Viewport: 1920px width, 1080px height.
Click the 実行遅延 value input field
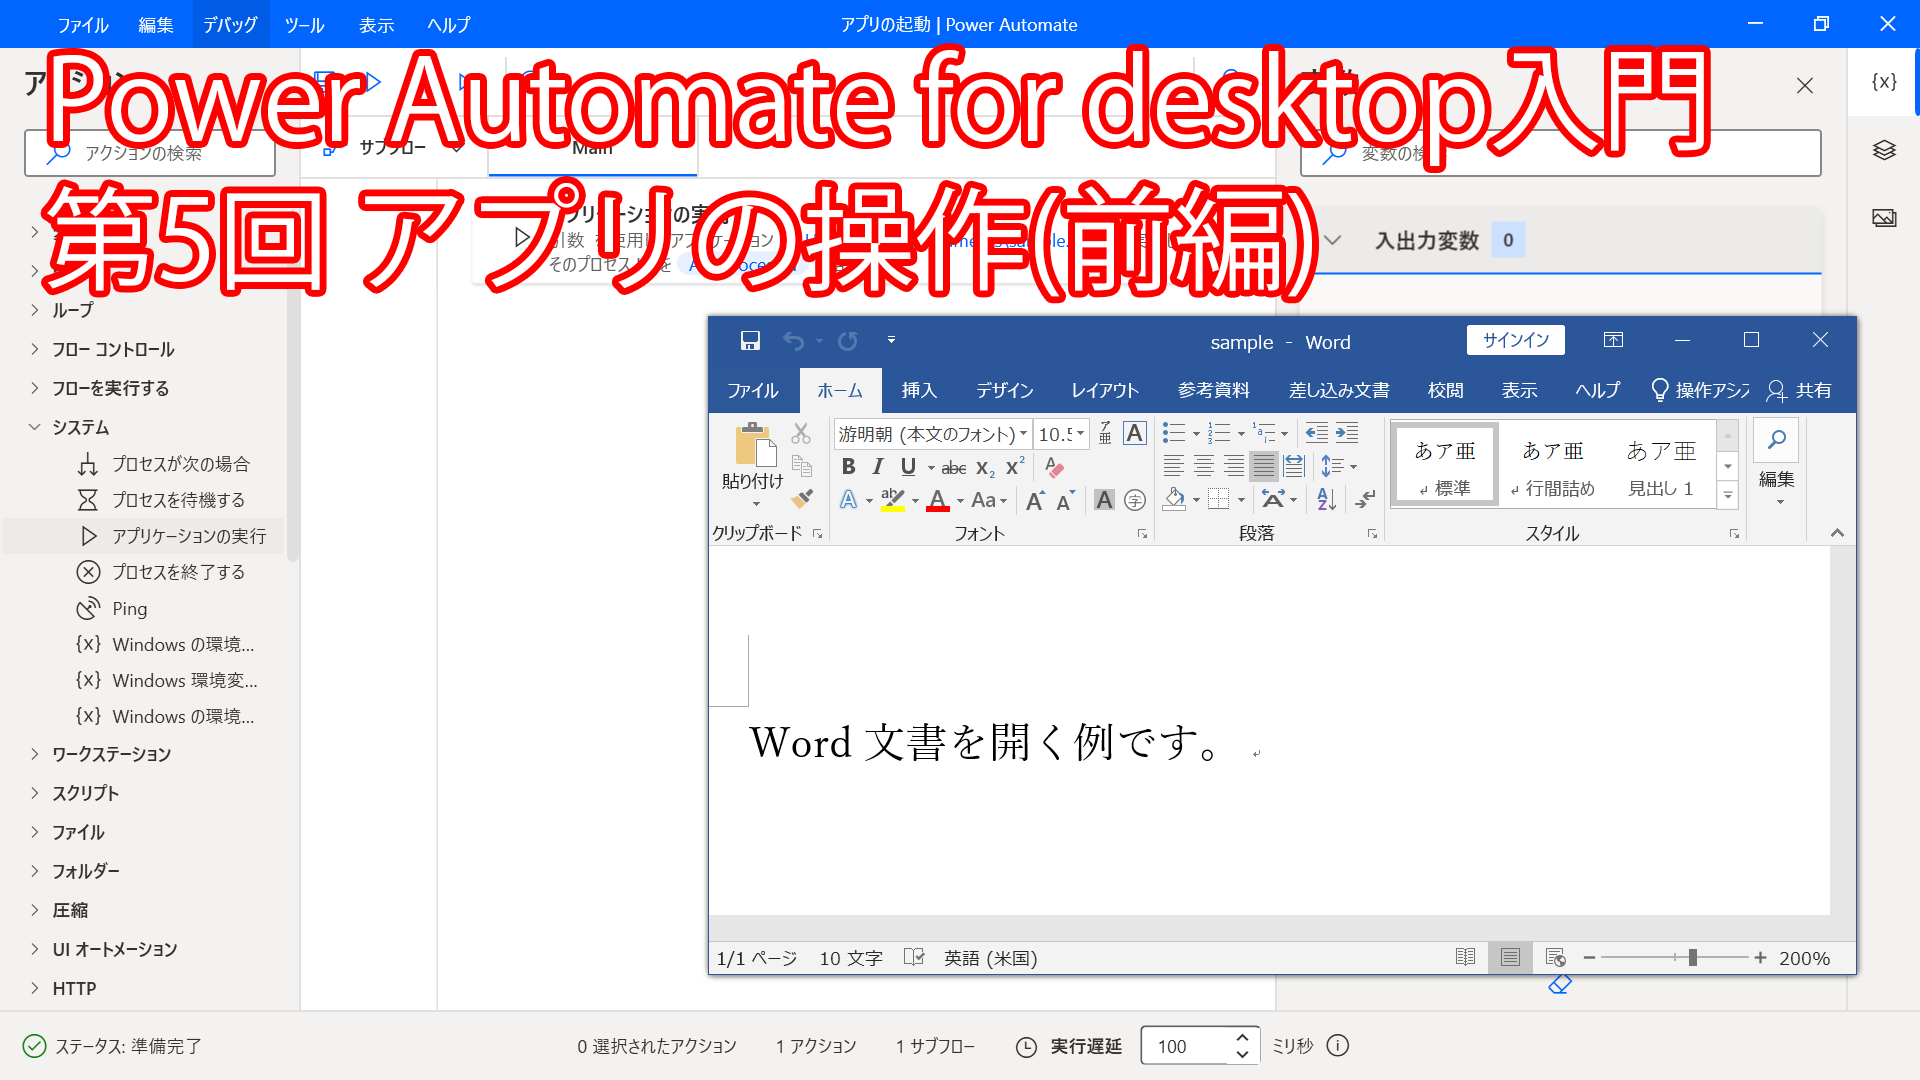pos(1186,1046)
